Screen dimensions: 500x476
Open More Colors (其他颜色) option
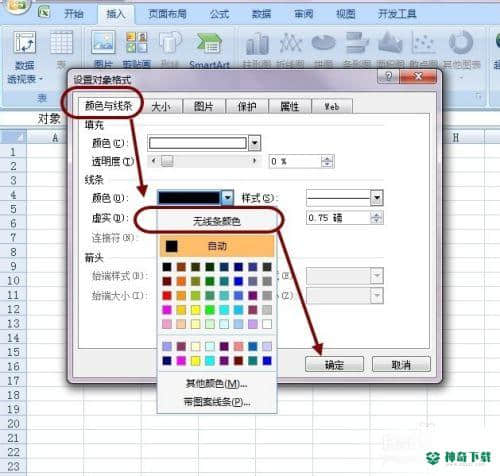217,384
